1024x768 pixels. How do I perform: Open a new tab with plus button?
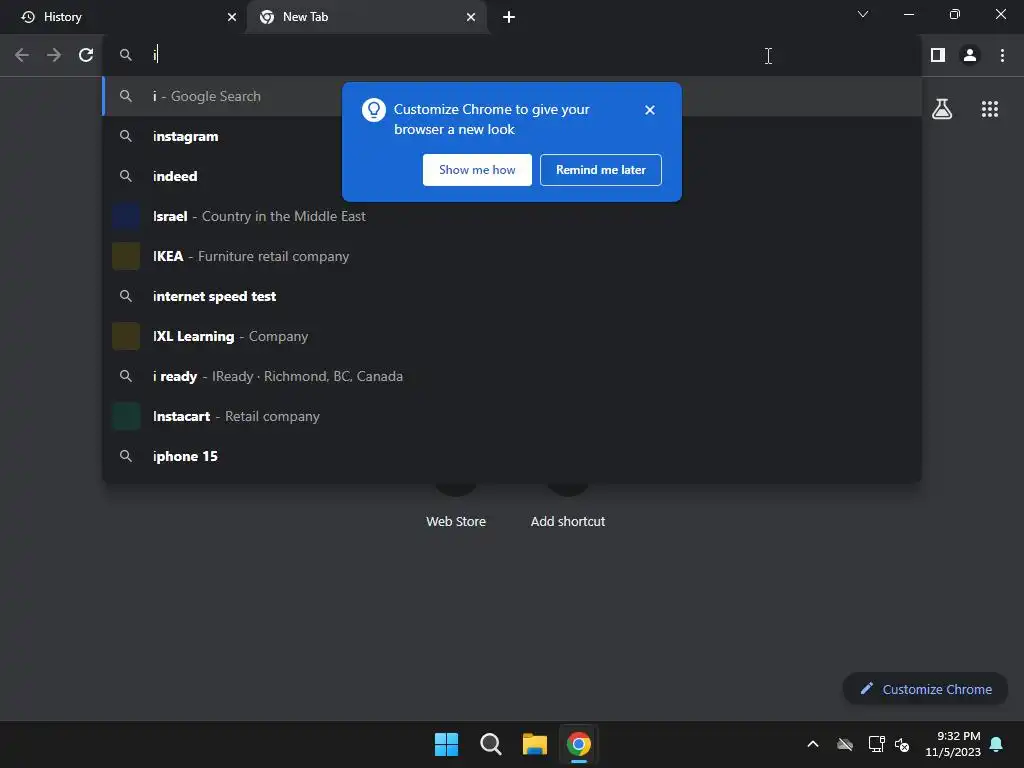pos(509,17)
